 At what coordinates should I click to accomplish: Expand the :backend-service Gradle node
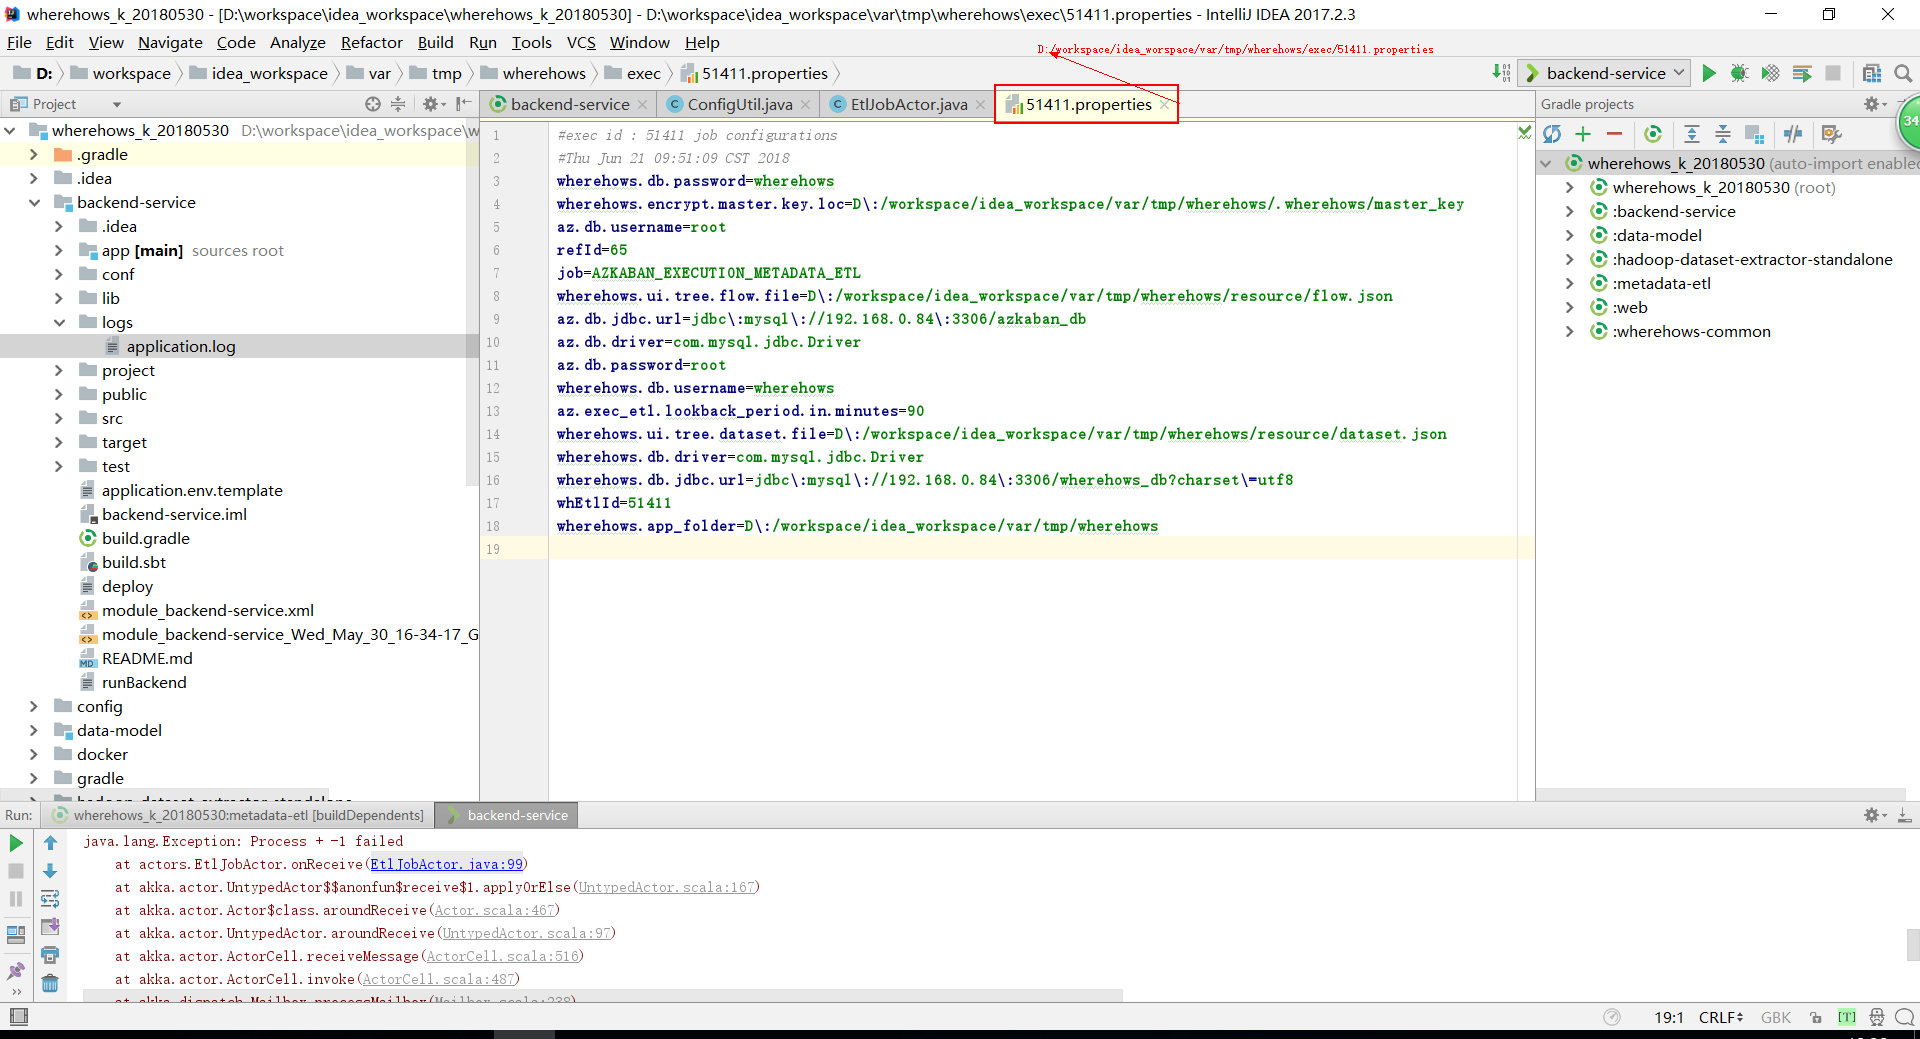pos(1568,211)
